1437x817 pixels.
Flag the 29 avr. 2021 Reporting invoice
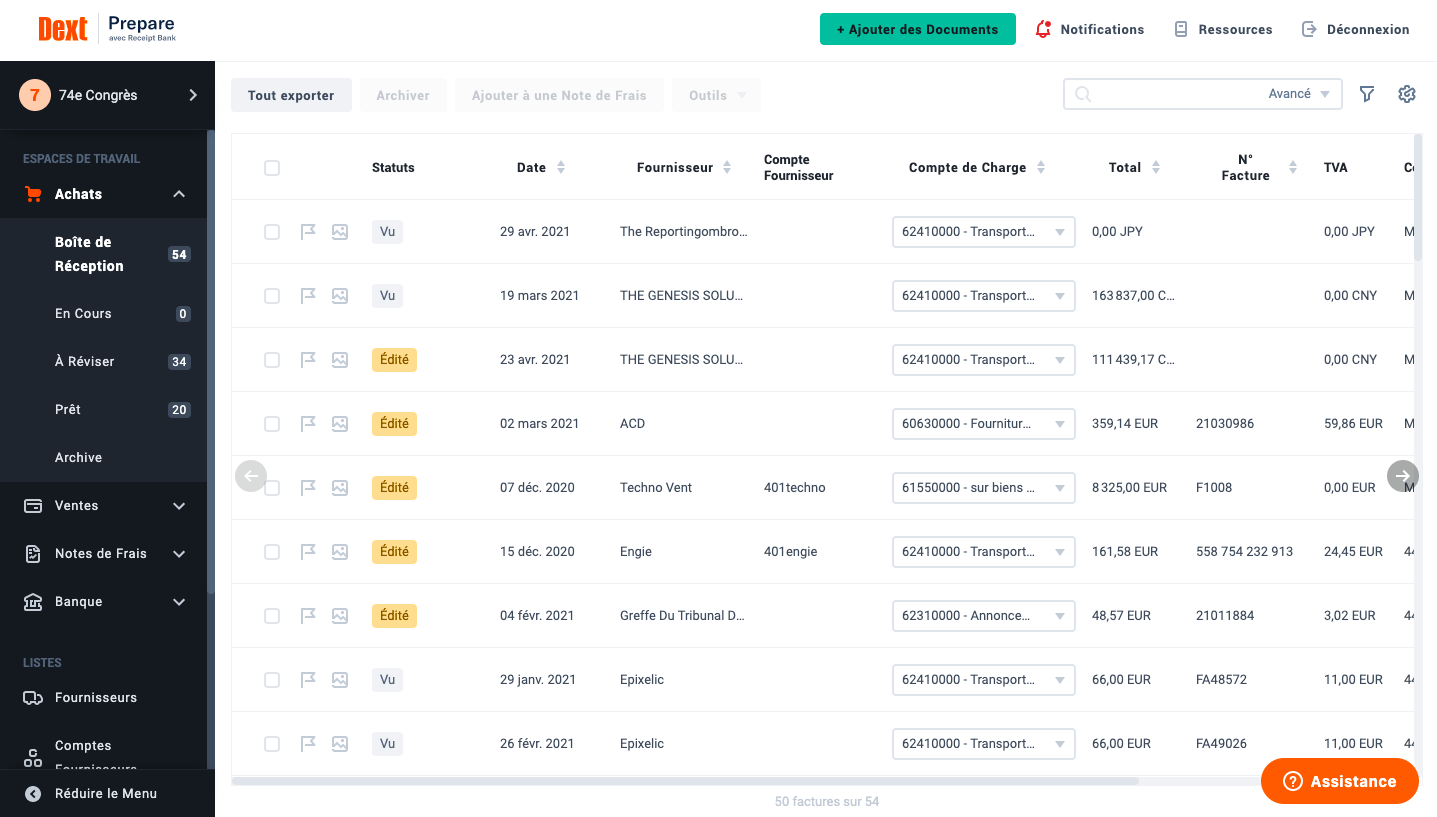(307, 231)
